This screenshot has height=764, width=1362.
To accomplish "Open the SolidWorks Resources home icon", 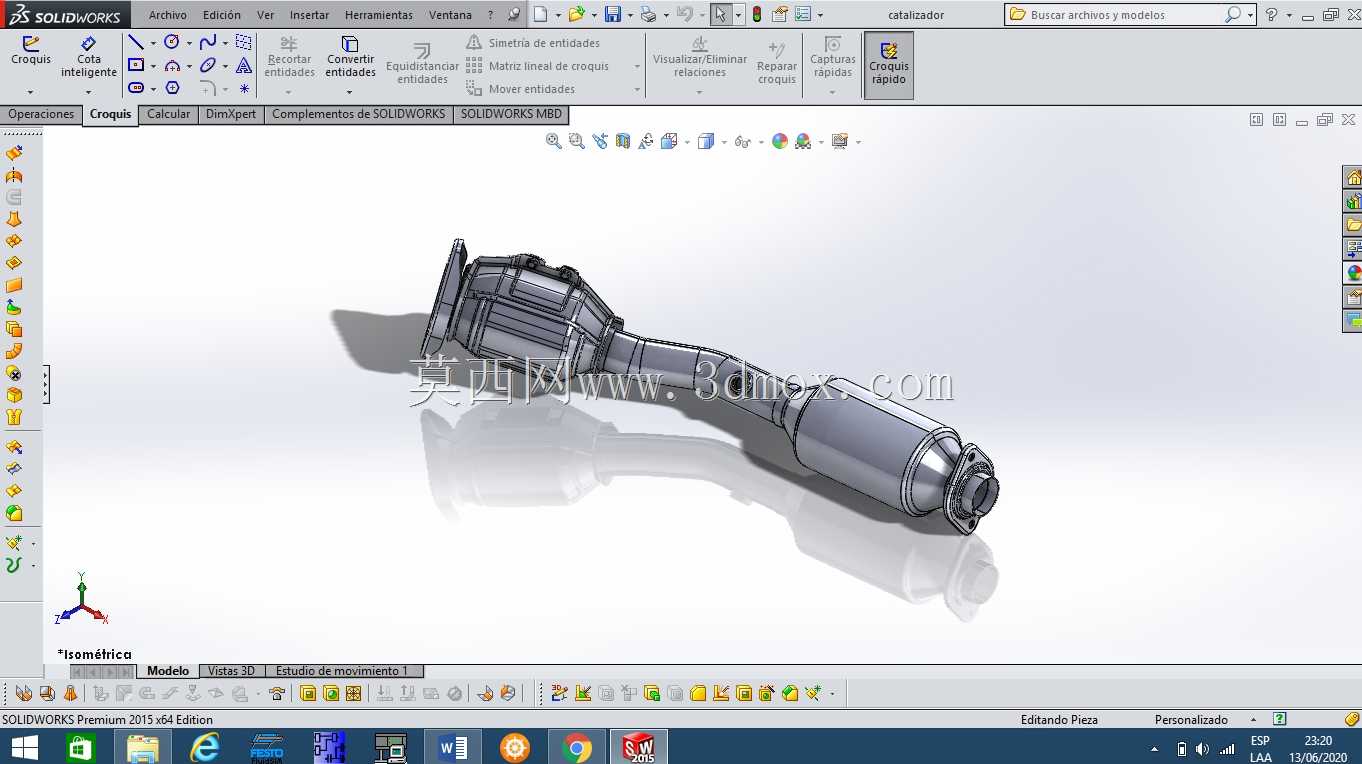I will click(1353, 177).
